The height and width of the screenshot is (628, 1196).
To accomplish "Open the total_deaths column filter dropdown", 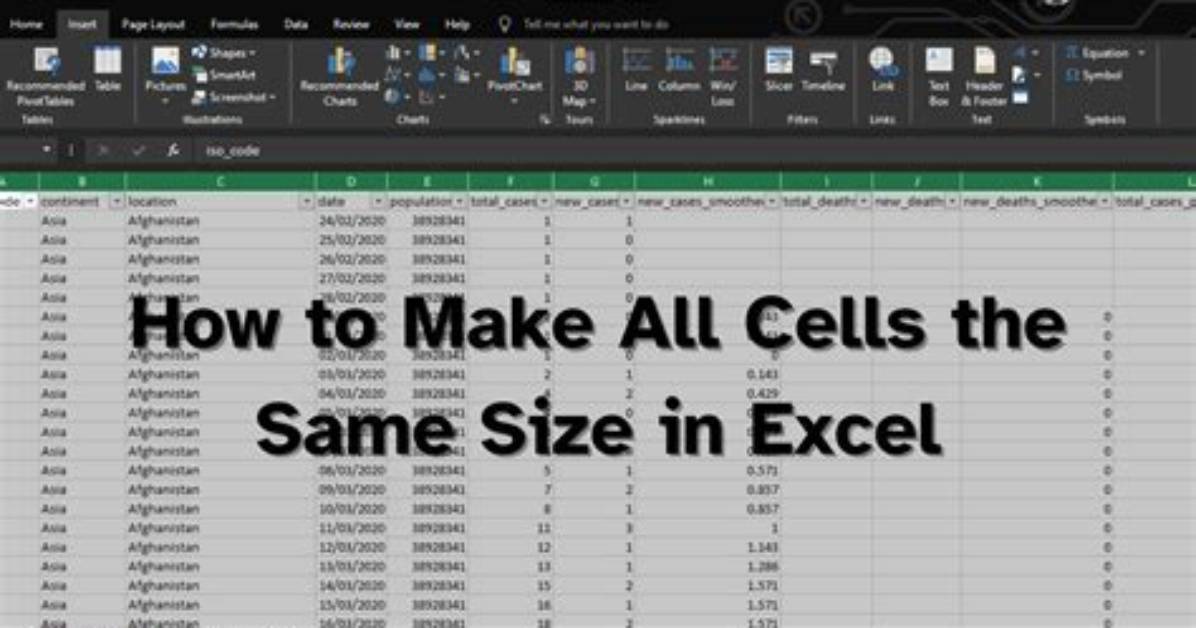I will 863,201.
